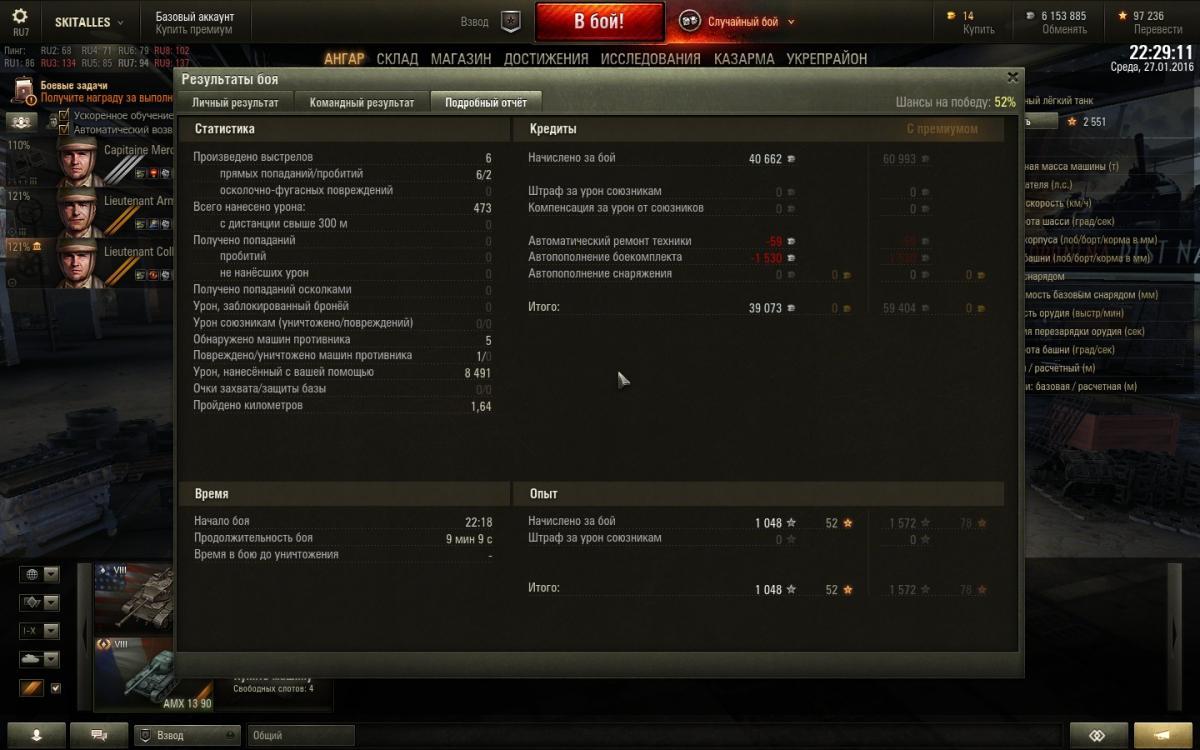1200x750 pixels.
Task: Toggle the Ускоренное обучение checkbox
Action: tap(65, 116)
